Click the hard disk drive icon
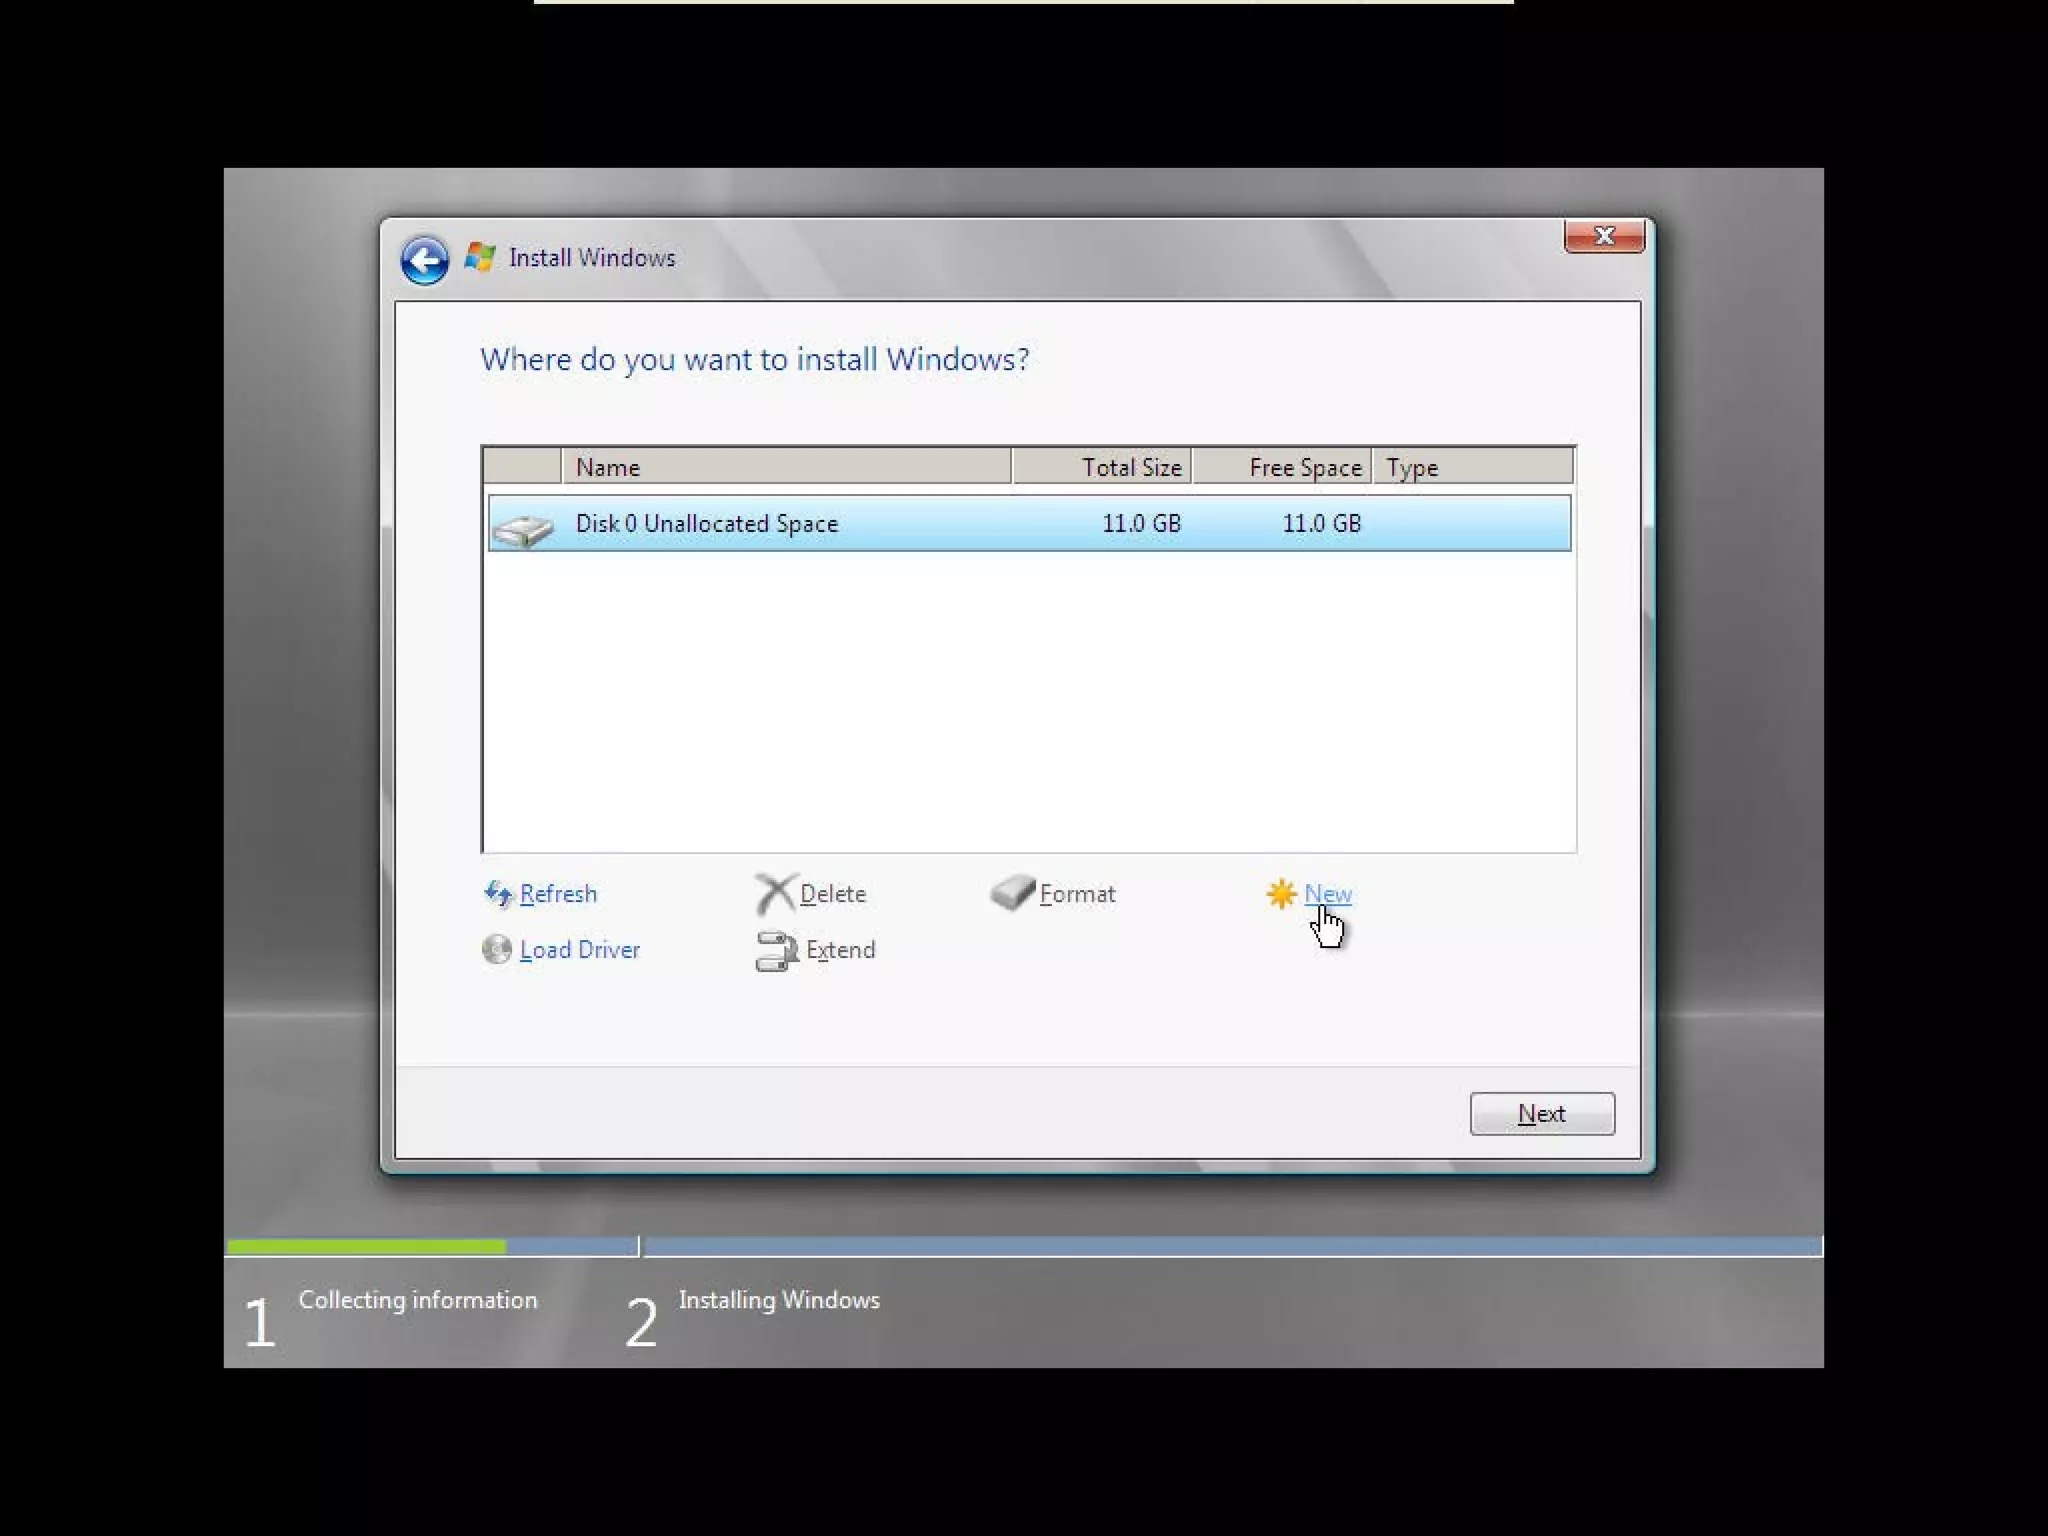Screen dimensions: 2048x1536 tap(523, 528)
